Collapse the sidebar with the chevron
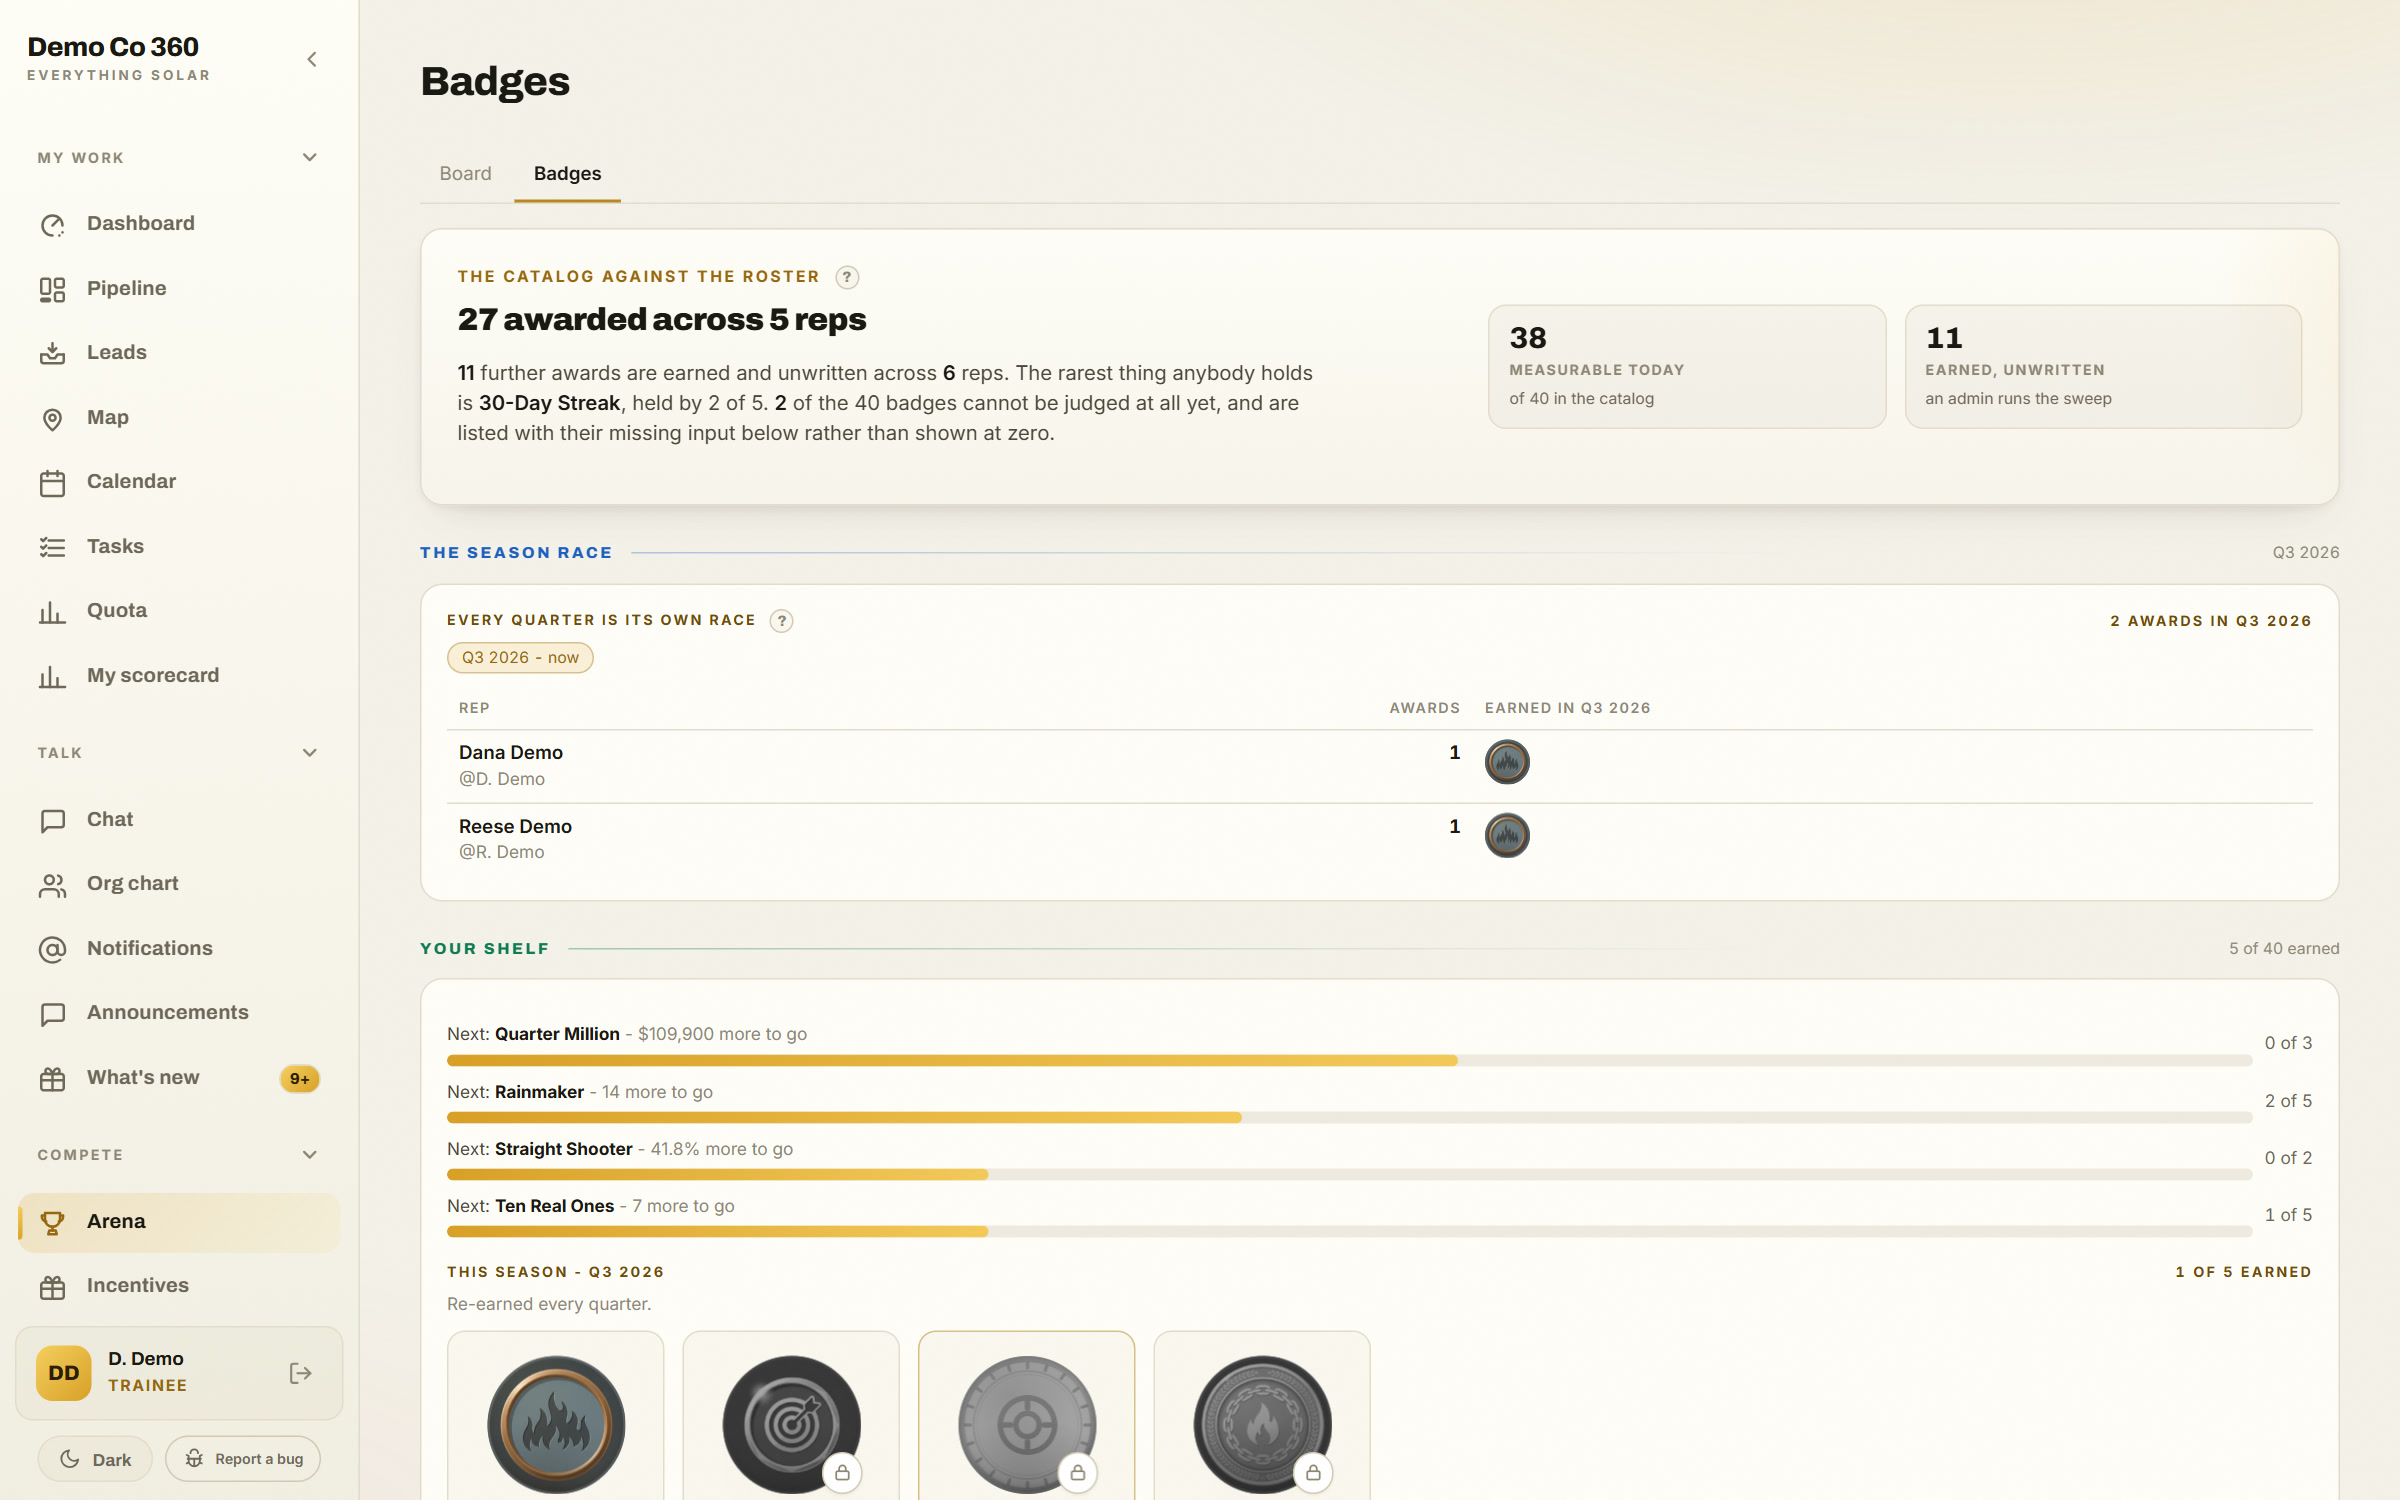 click(312, 60)
